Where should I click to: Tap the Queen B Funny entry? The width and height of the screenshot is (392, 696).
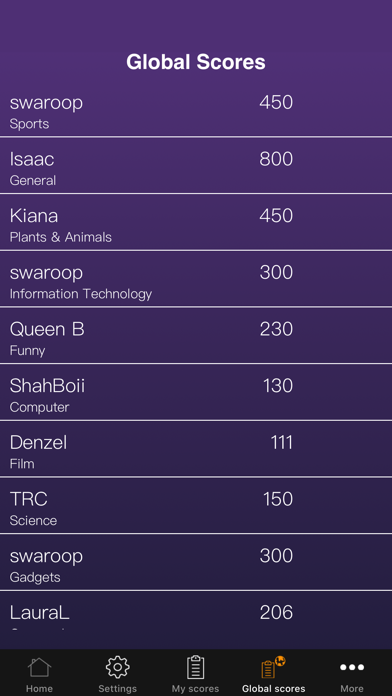196,336
